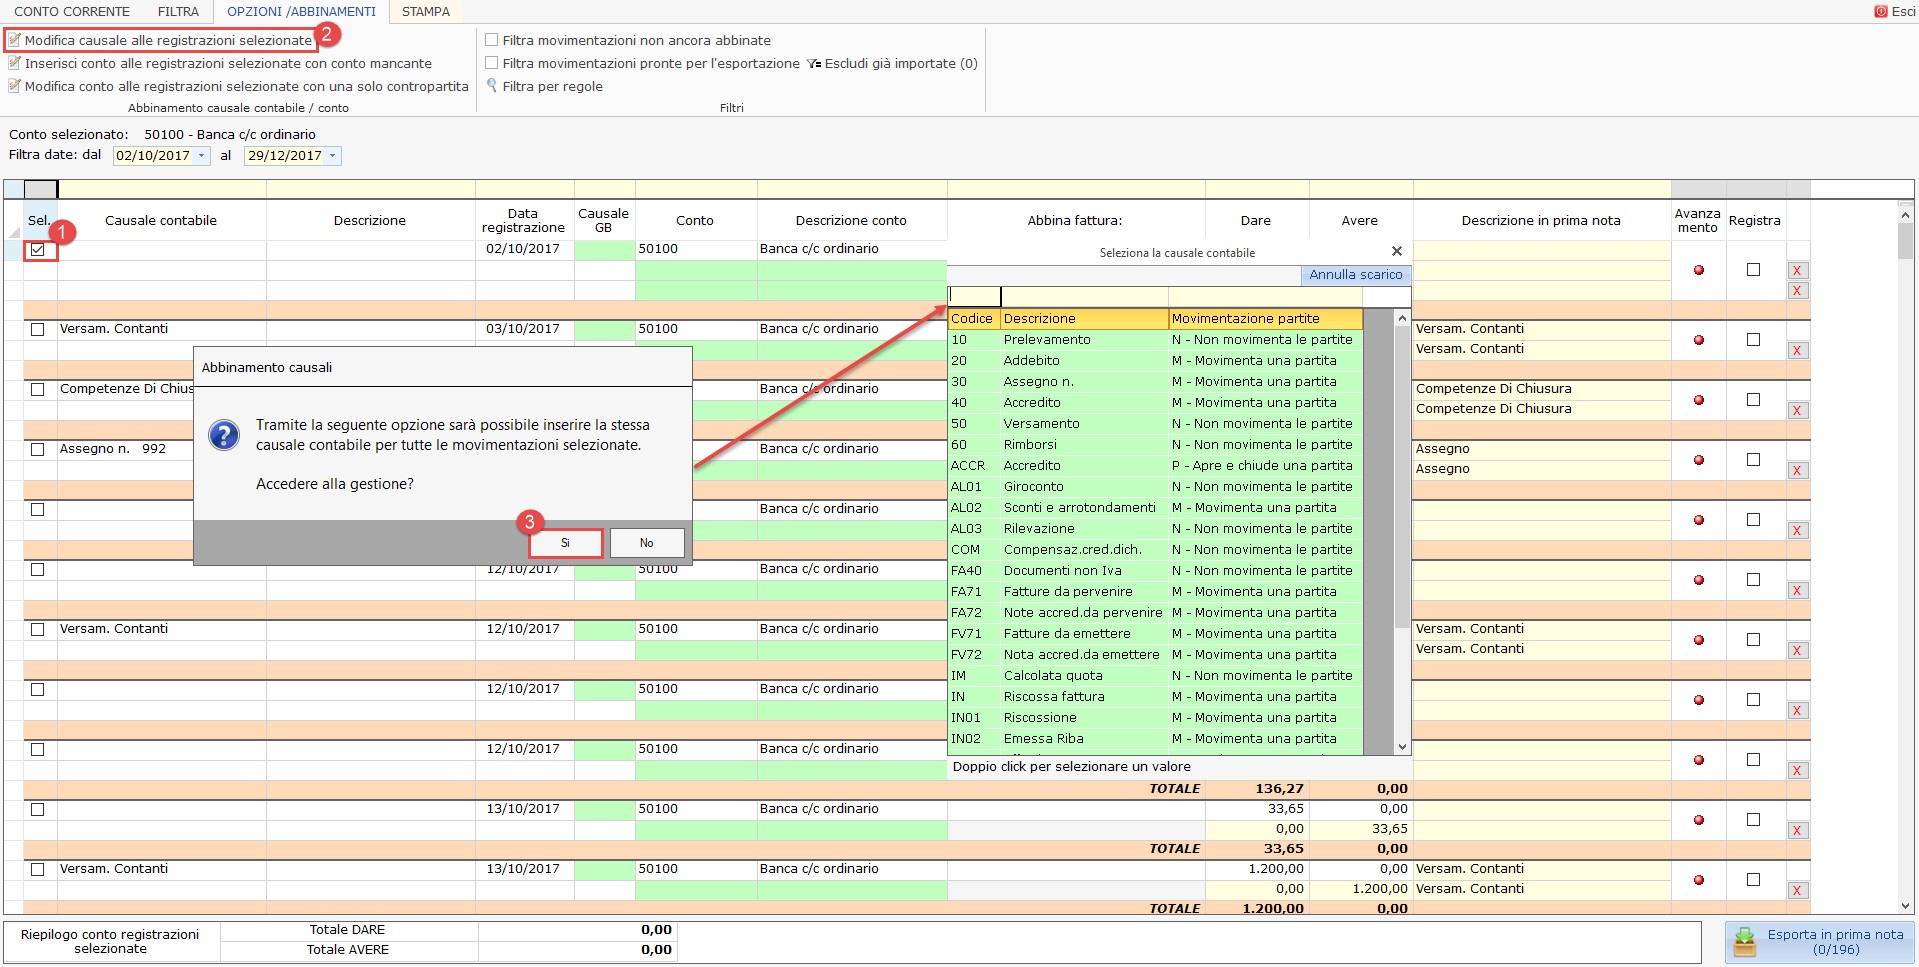Click down arrow of causale list scrollbar

[1402, 746]
